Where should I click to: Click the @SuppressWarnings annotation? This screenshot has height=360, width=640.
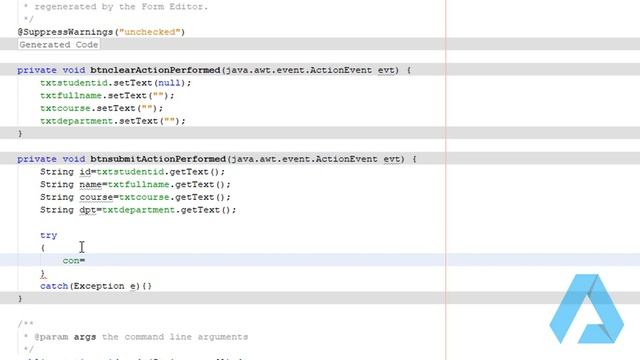click(101, 32)
